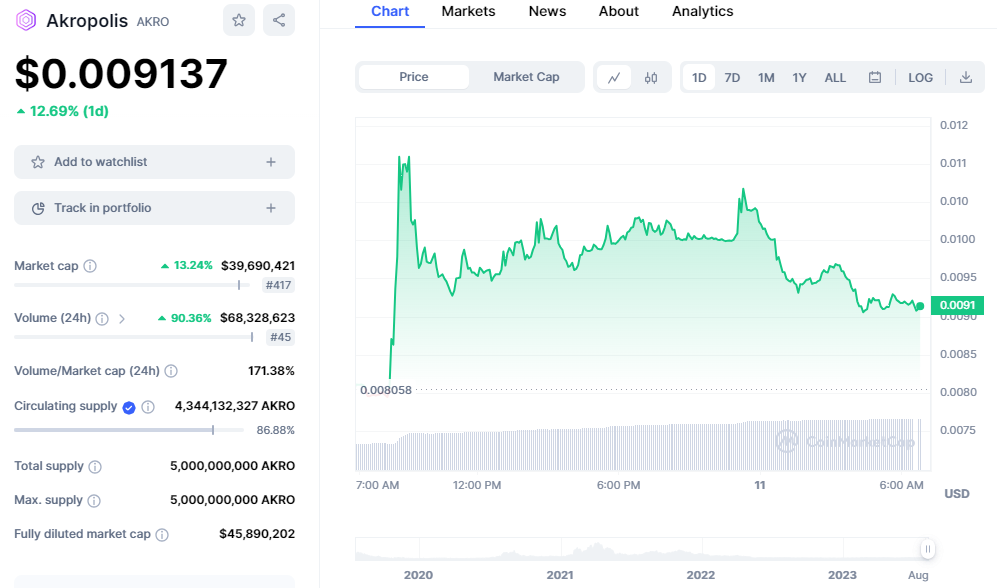Click the range slider pause handle
Image resolution: width=997 pixels, height=588 pixels.
click(x=928, y=549)
